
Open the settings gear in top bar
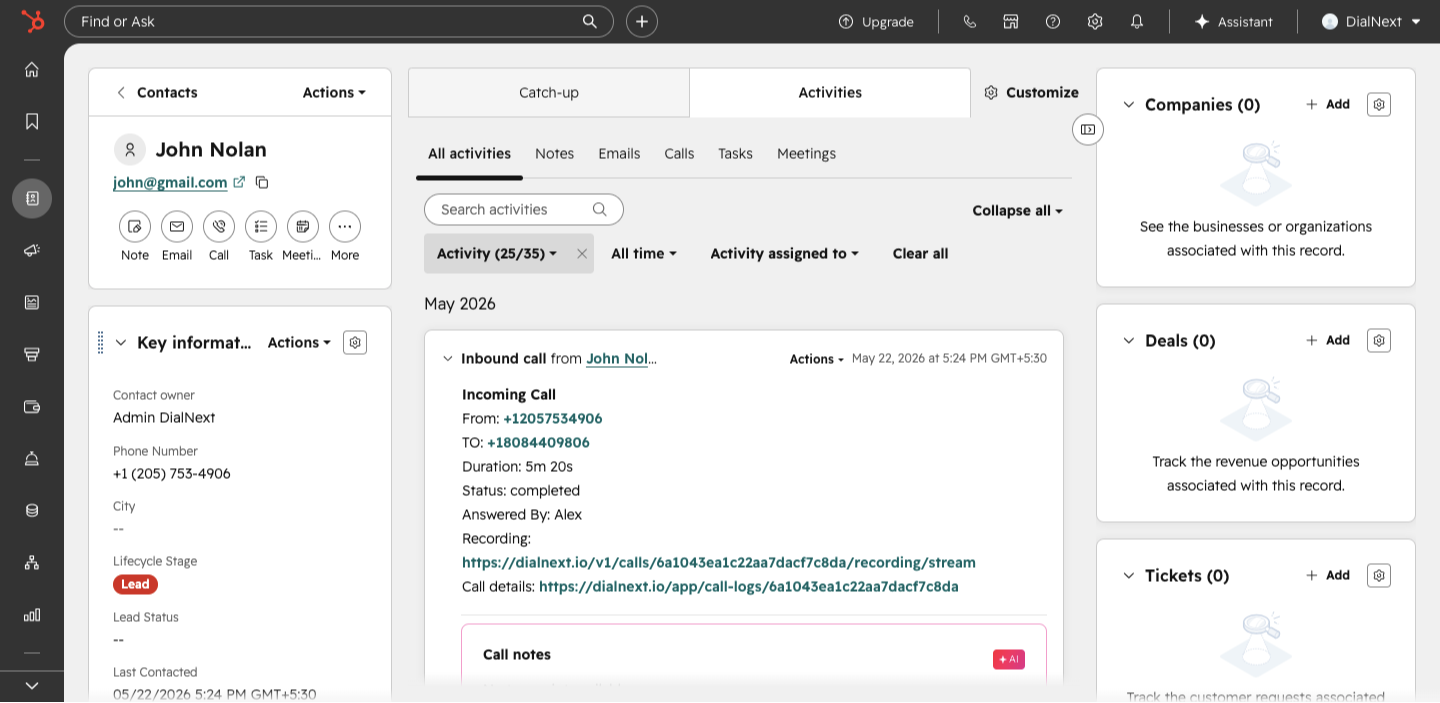(x=1095, y=21)
